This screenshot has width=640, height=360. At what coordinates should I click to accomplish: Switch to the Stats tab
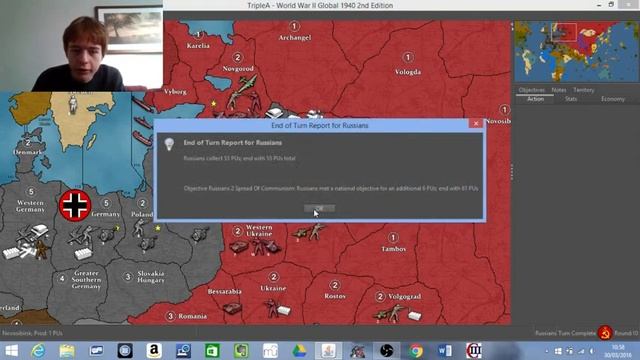(571, 99)
